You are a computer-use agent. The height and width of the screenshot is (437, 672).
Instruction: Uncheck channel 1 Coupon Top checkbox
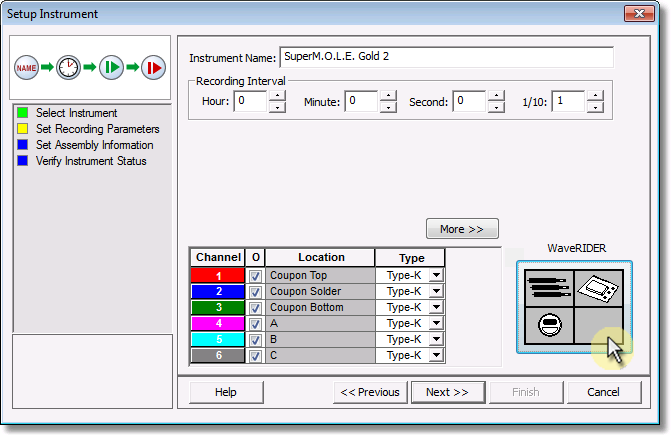[x=255, y=276]
